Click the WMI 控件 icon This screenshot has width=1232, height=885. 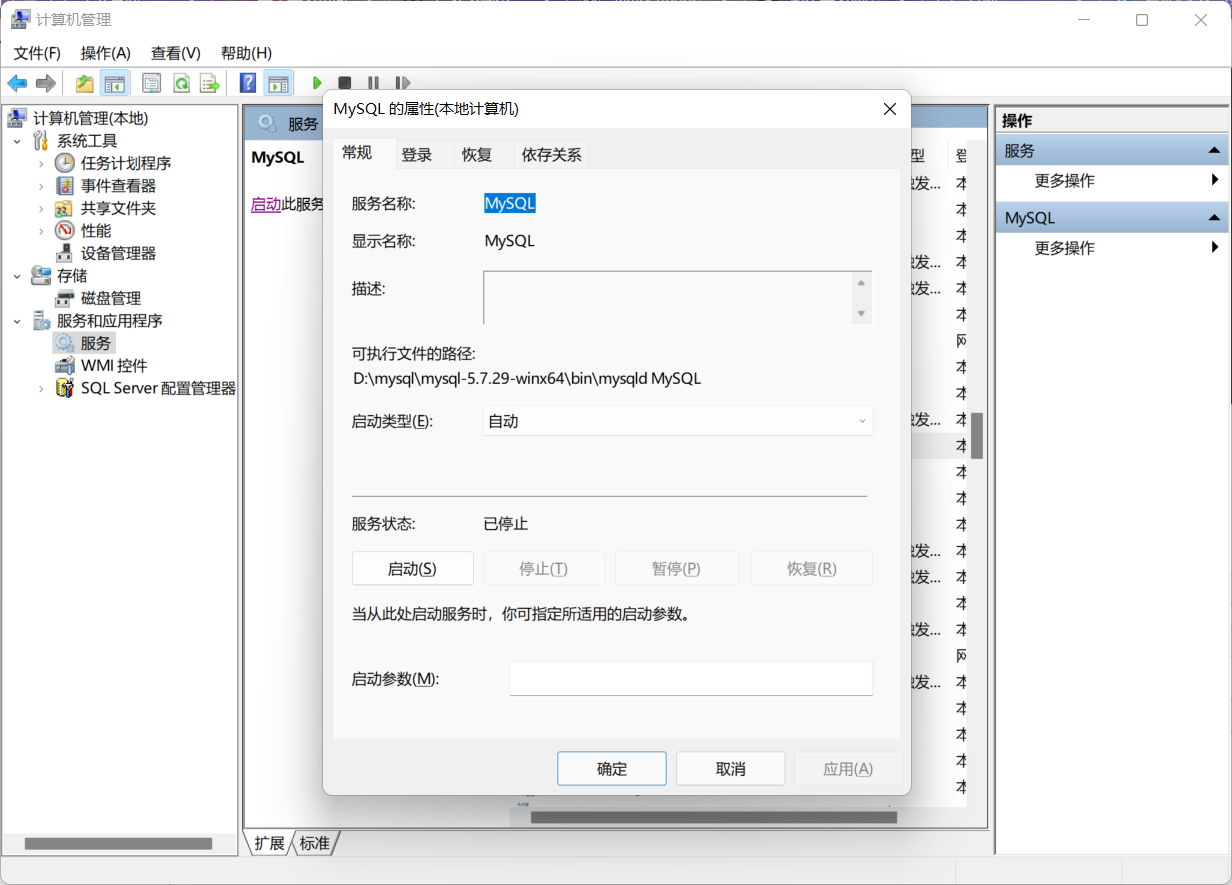(64, 366)
